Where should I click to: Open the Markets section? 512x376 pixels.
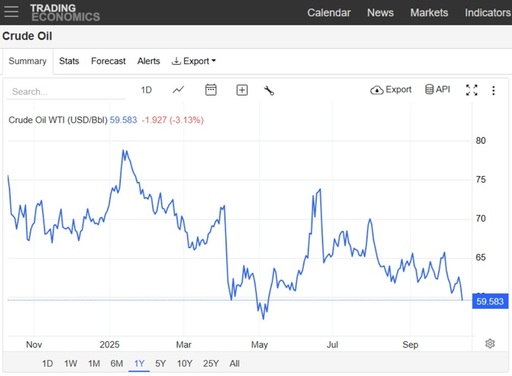coord(429,13)
